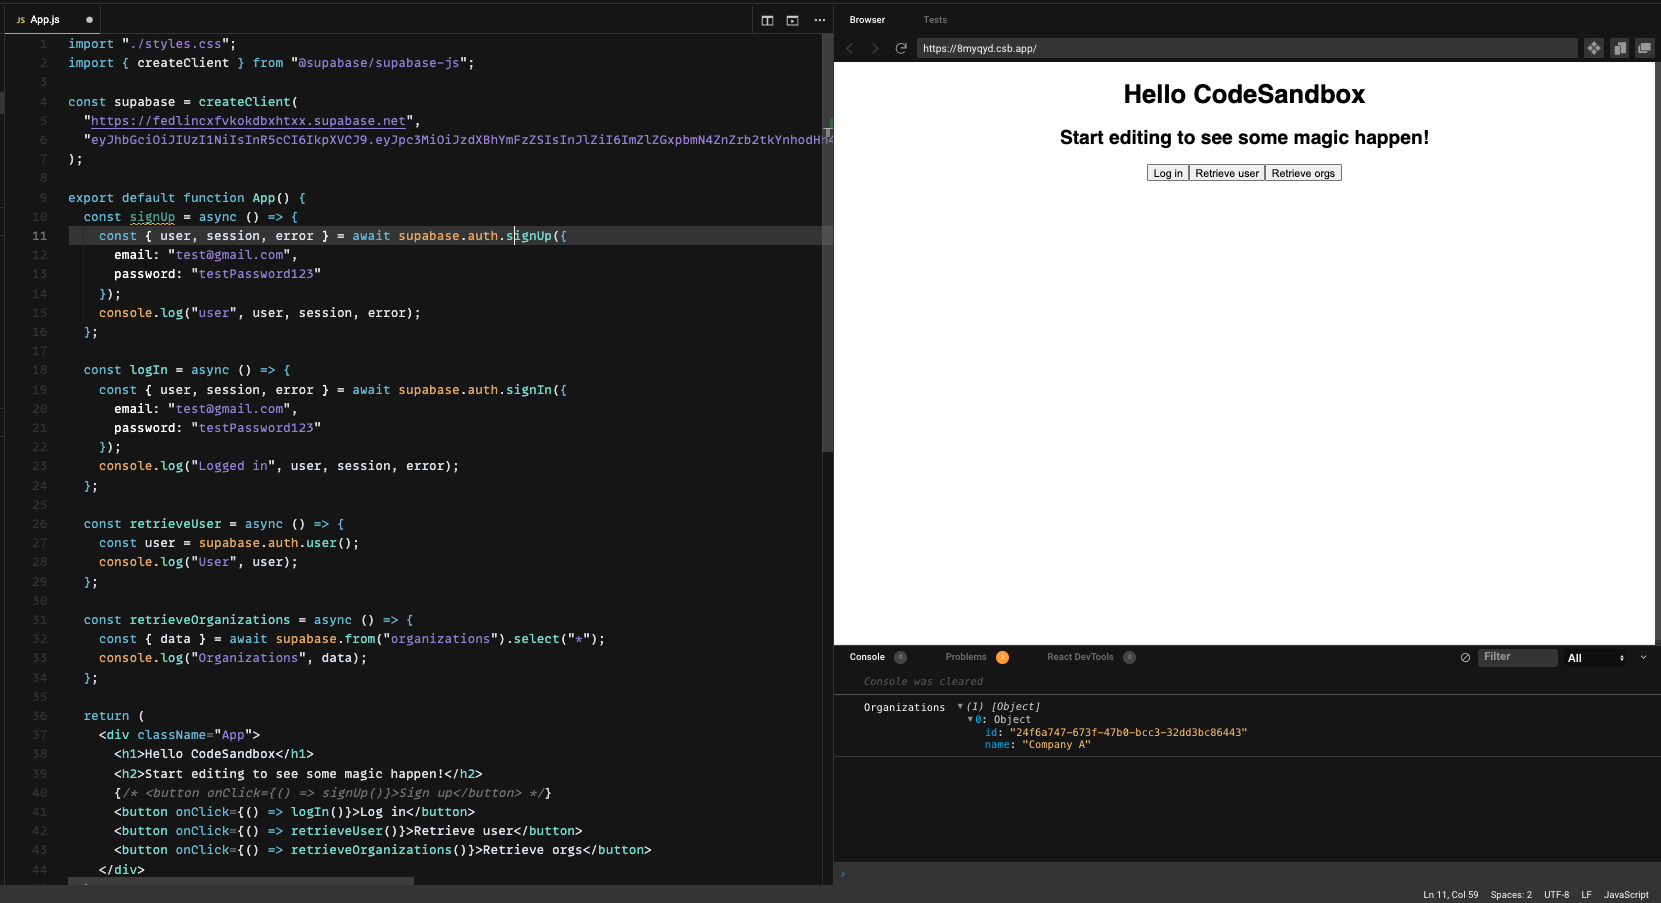Toggle the split editor layout icon
This screenshot has height=903, width=1661.
pyautogui.click(x=767, y=20)
